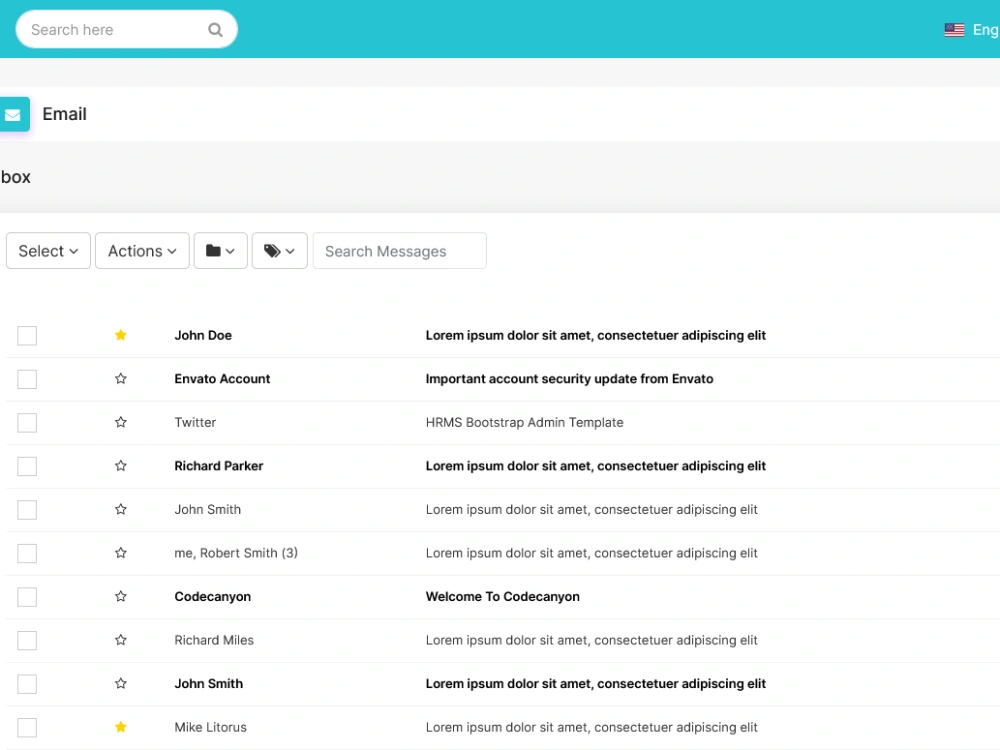The height and width of the screenshot is (750, 1000).
Task: Open the Codecanyon sender name
Action: 212,597
